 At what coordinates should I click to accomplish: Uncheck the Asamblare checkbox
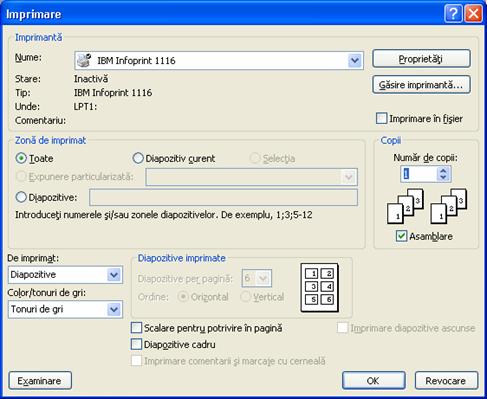click(x=401, y=236)
